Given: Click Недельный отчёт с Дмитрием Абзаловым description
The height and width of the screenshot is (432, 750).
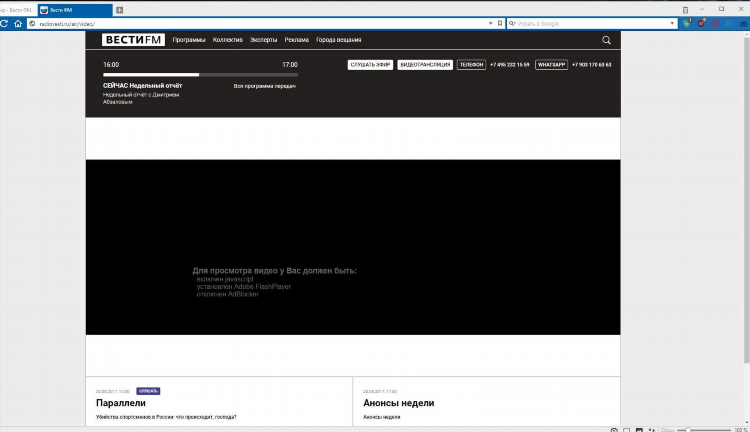Looking at the screenshot, I should click(141, 98).
